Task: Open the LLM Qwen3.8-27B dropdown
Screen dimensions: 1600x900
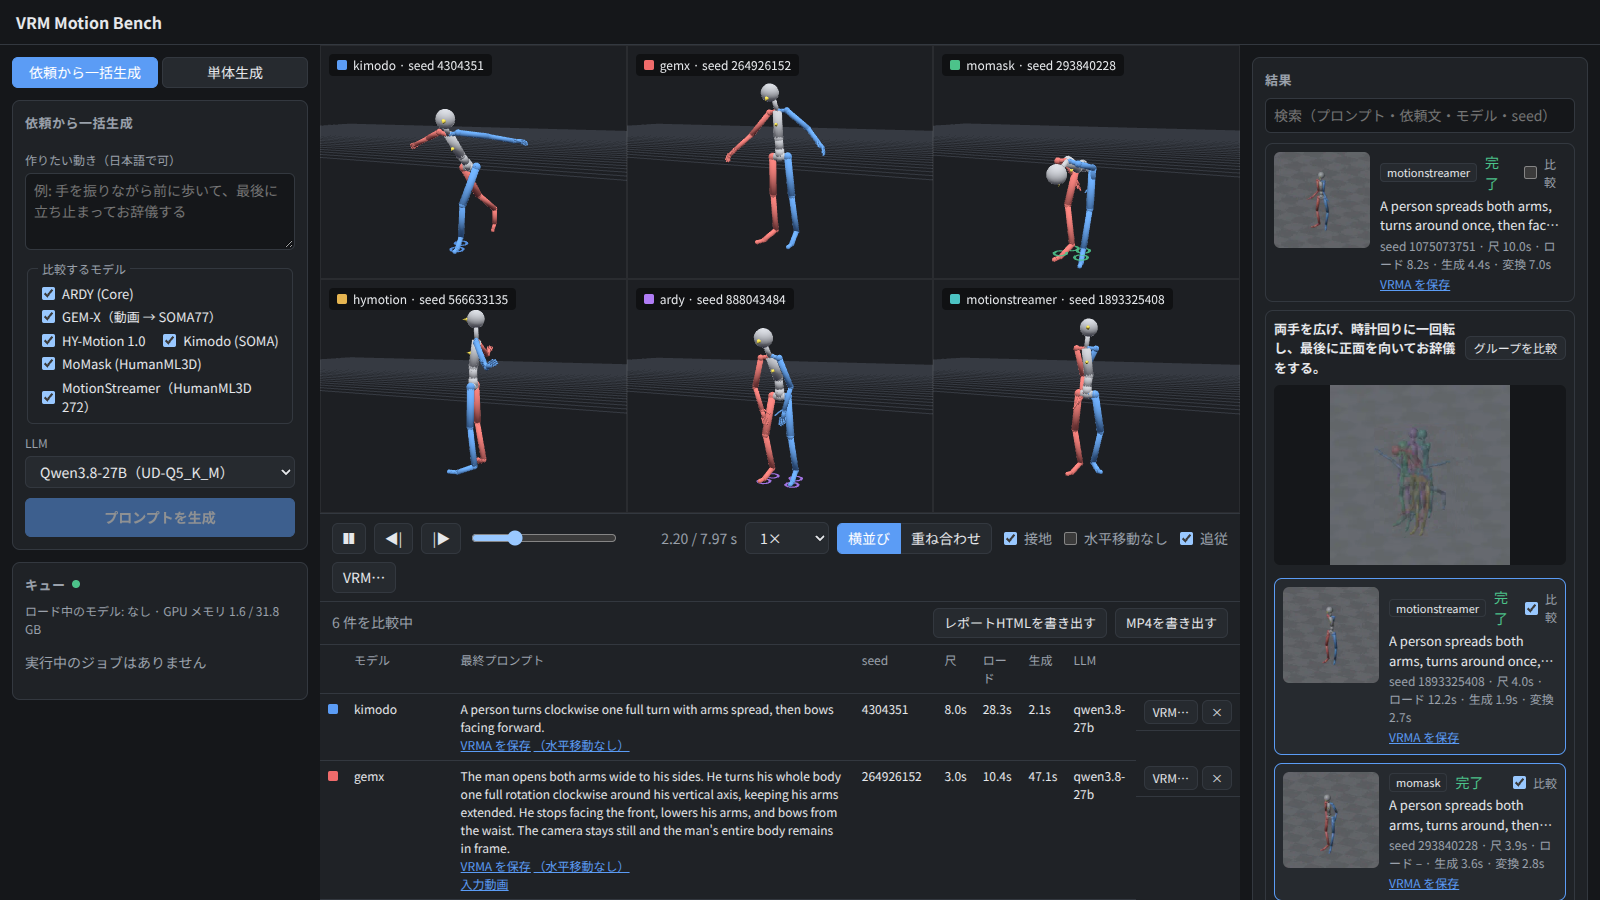Action: click(x=160, y=472)
